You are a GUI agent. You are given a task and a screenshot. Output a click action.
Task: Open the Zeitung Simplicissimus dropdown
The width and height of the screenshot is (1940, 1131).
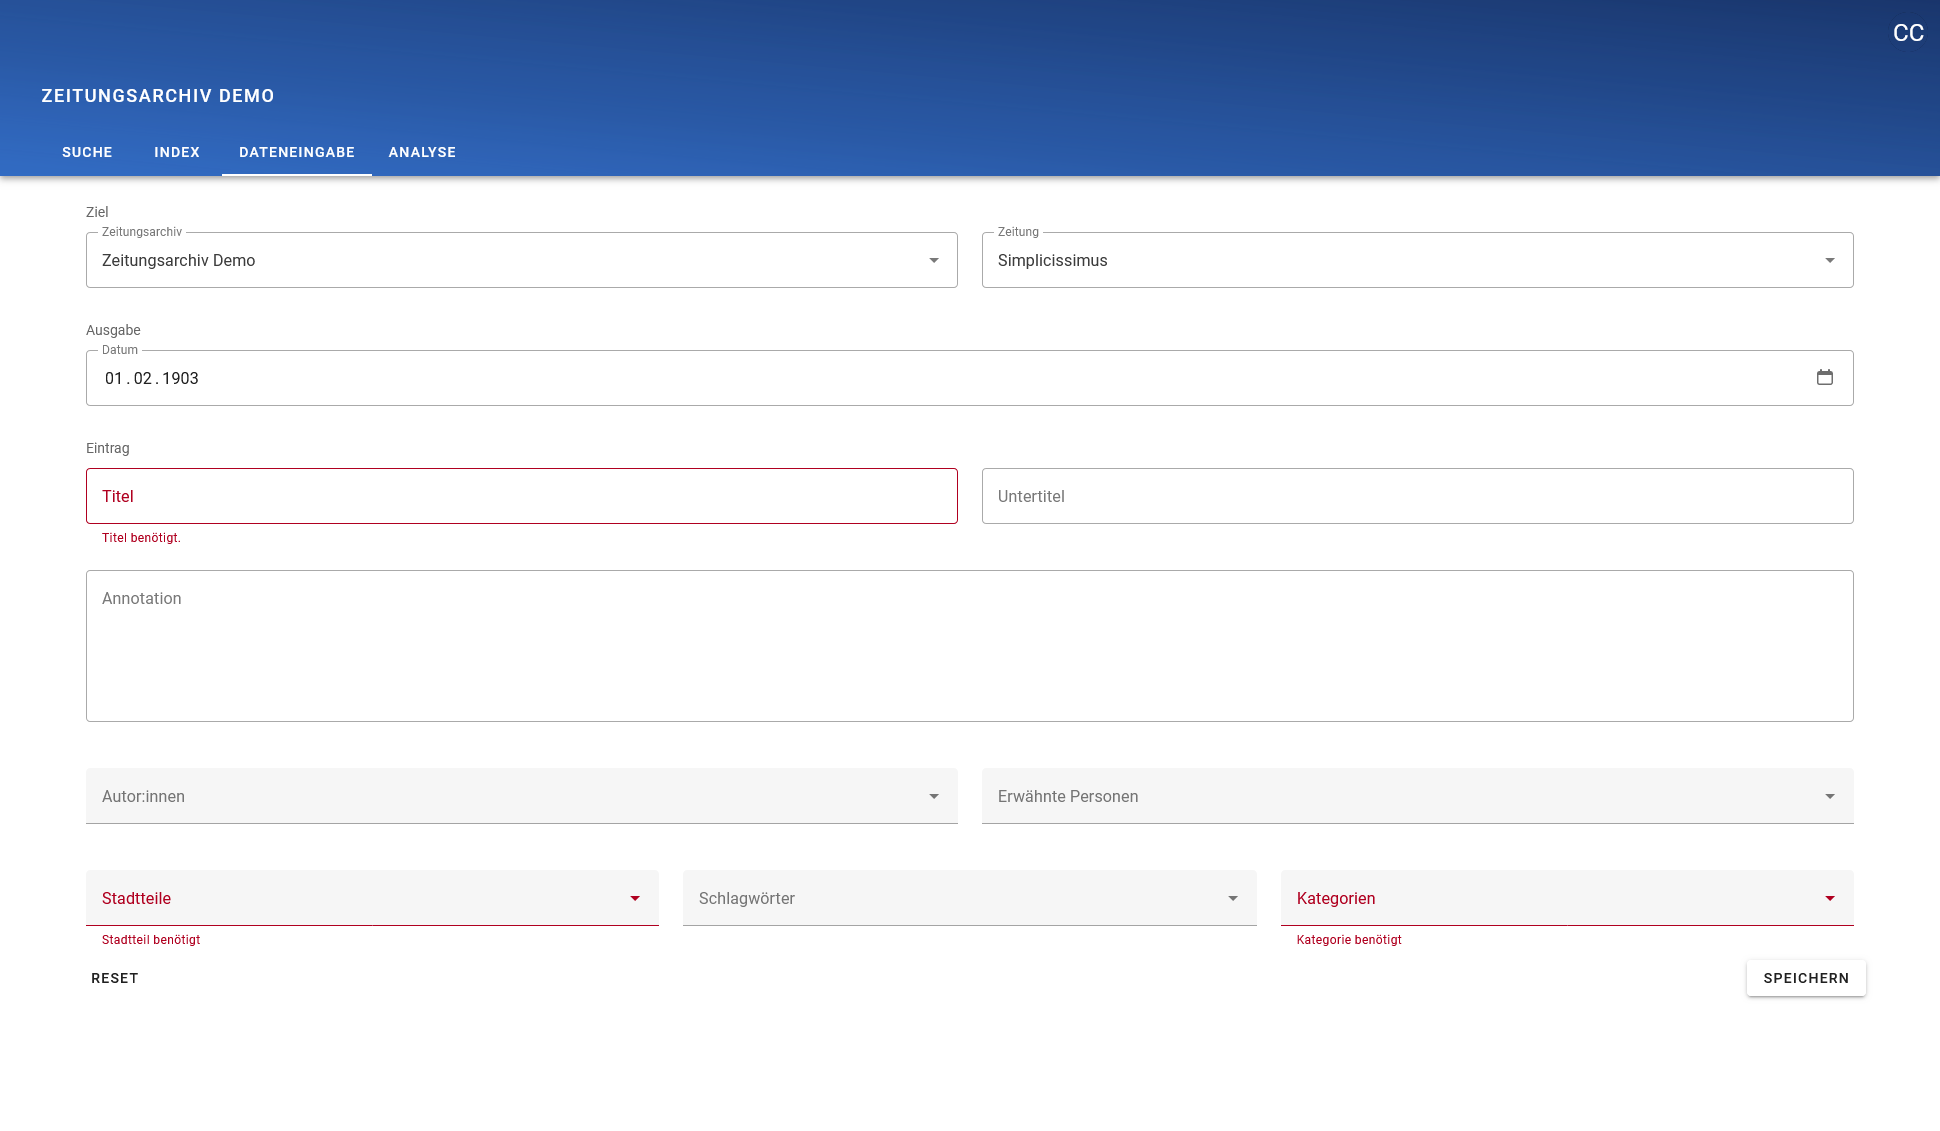pyautogui.click(x=1416, y=261)
